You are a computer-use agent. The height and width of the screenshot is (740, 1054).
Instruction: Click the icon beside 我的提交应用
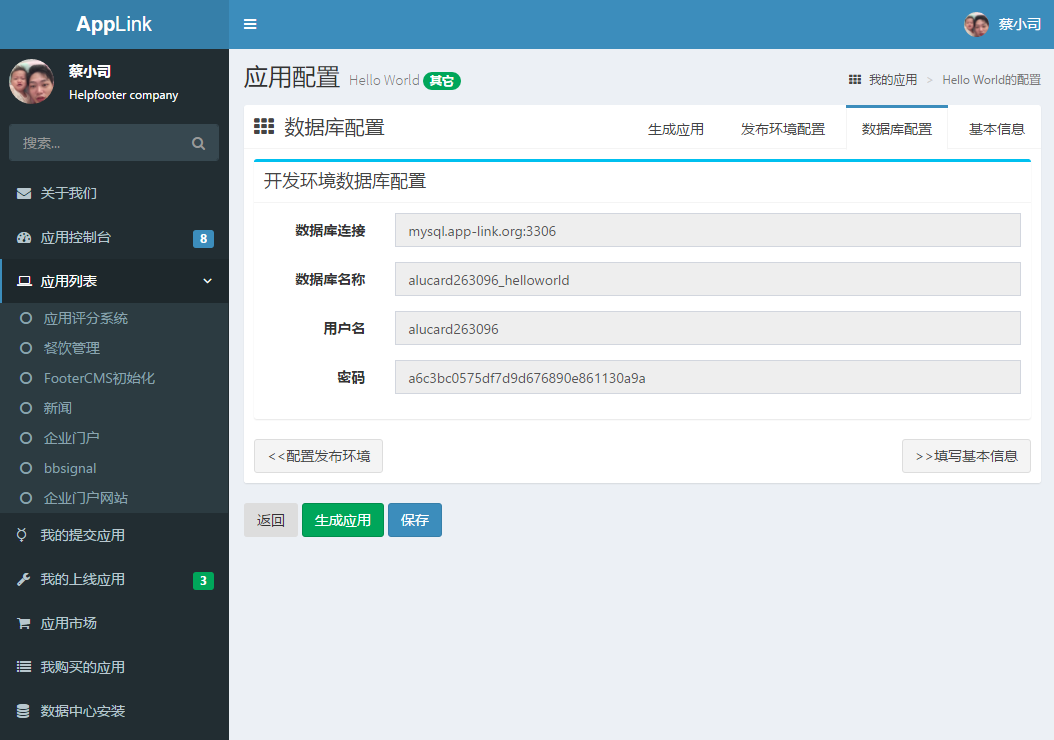pos(22,535)
